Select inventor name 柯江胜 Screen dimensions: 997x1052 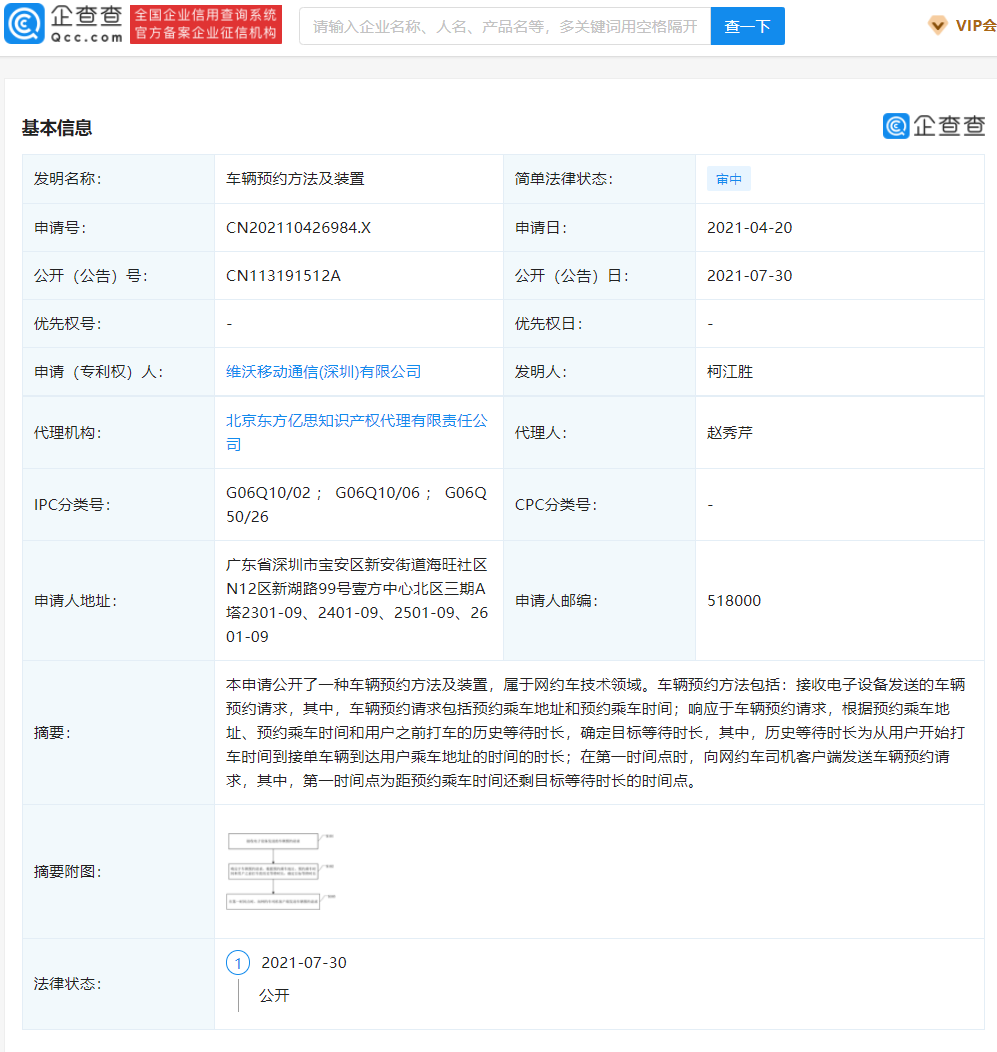click(730, 372)
